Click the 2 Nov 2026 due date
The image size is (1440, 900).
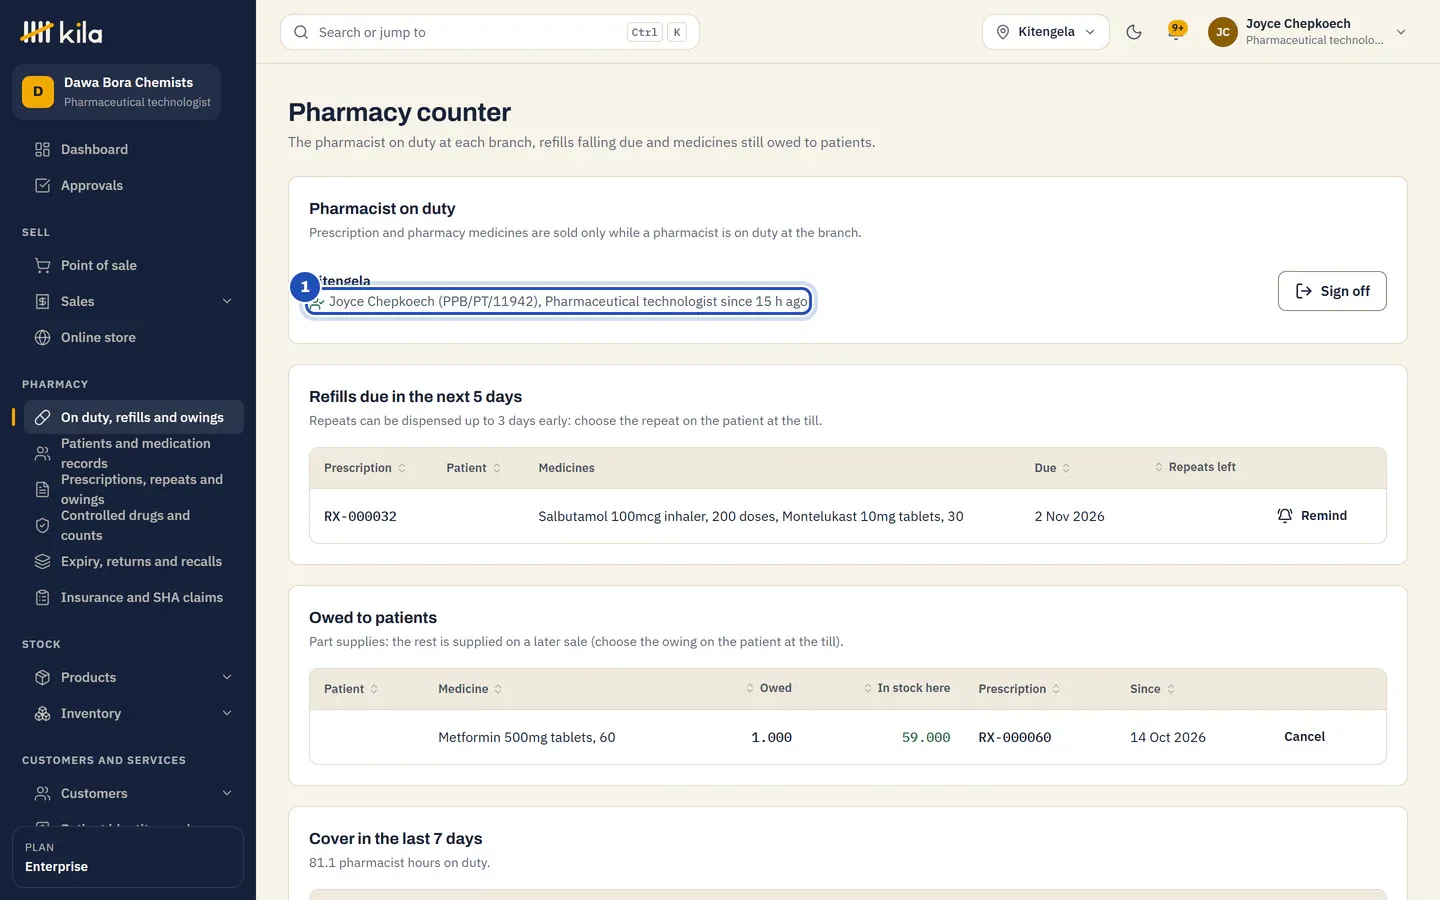click(x=1069, y=517)
